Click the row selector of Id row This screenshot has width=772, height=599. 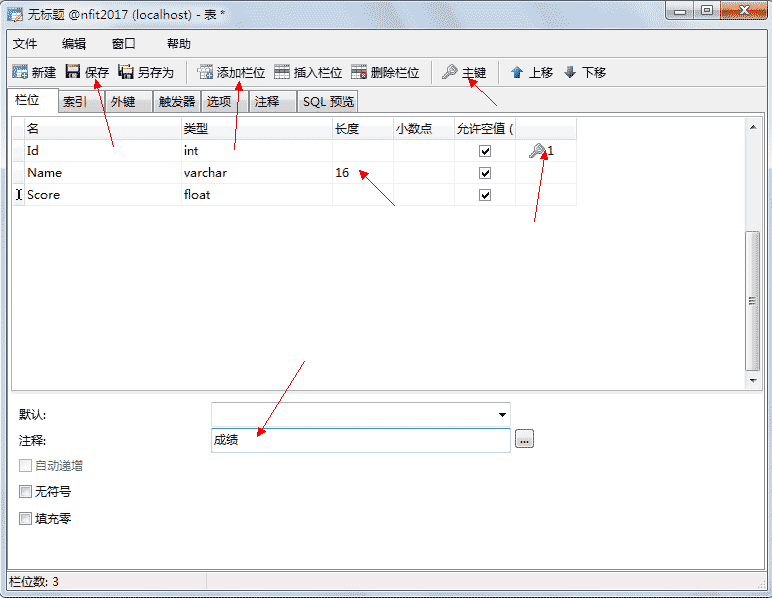coord(18,151)
